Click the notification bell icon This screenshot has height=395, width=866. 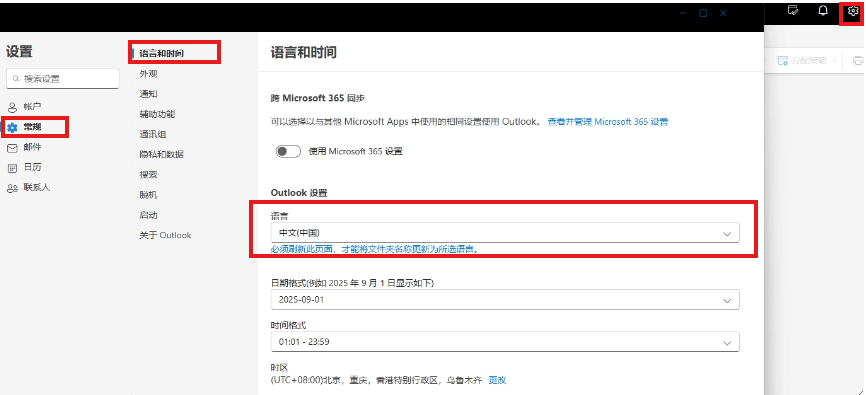point(823,10)
